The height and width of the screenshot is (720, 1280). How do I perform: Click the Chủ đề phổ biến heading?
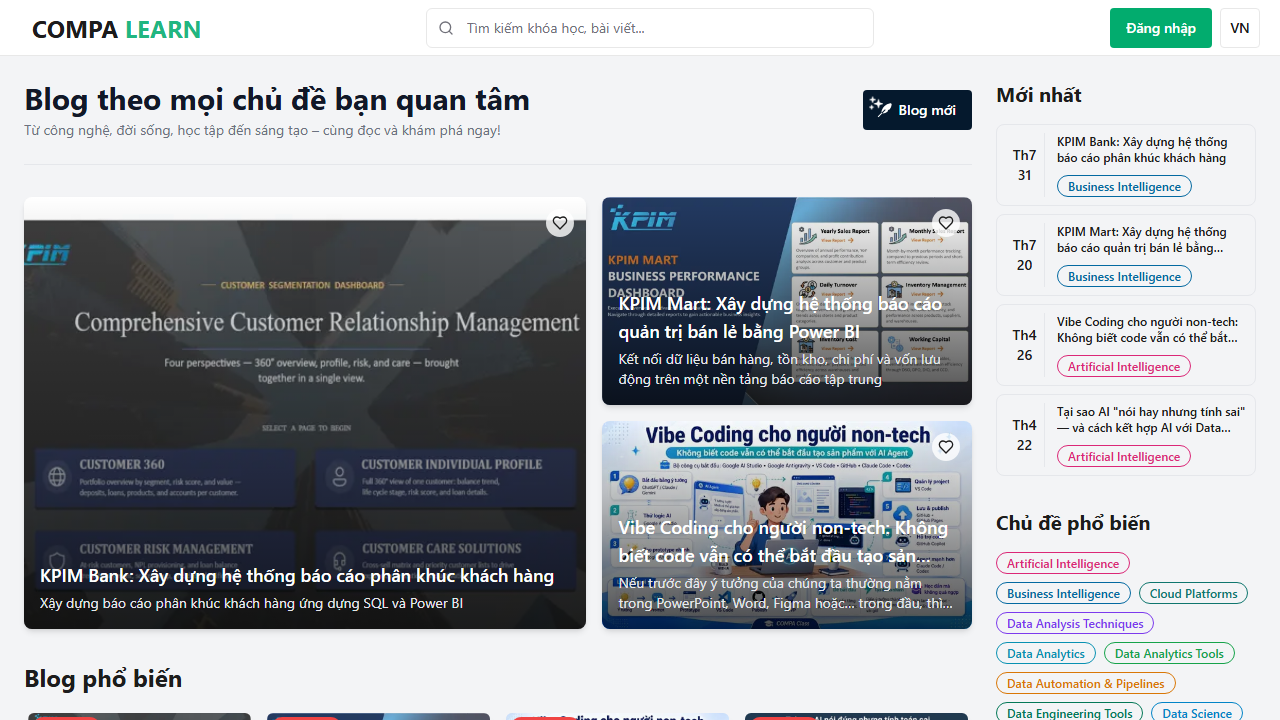pos(1073,523)
